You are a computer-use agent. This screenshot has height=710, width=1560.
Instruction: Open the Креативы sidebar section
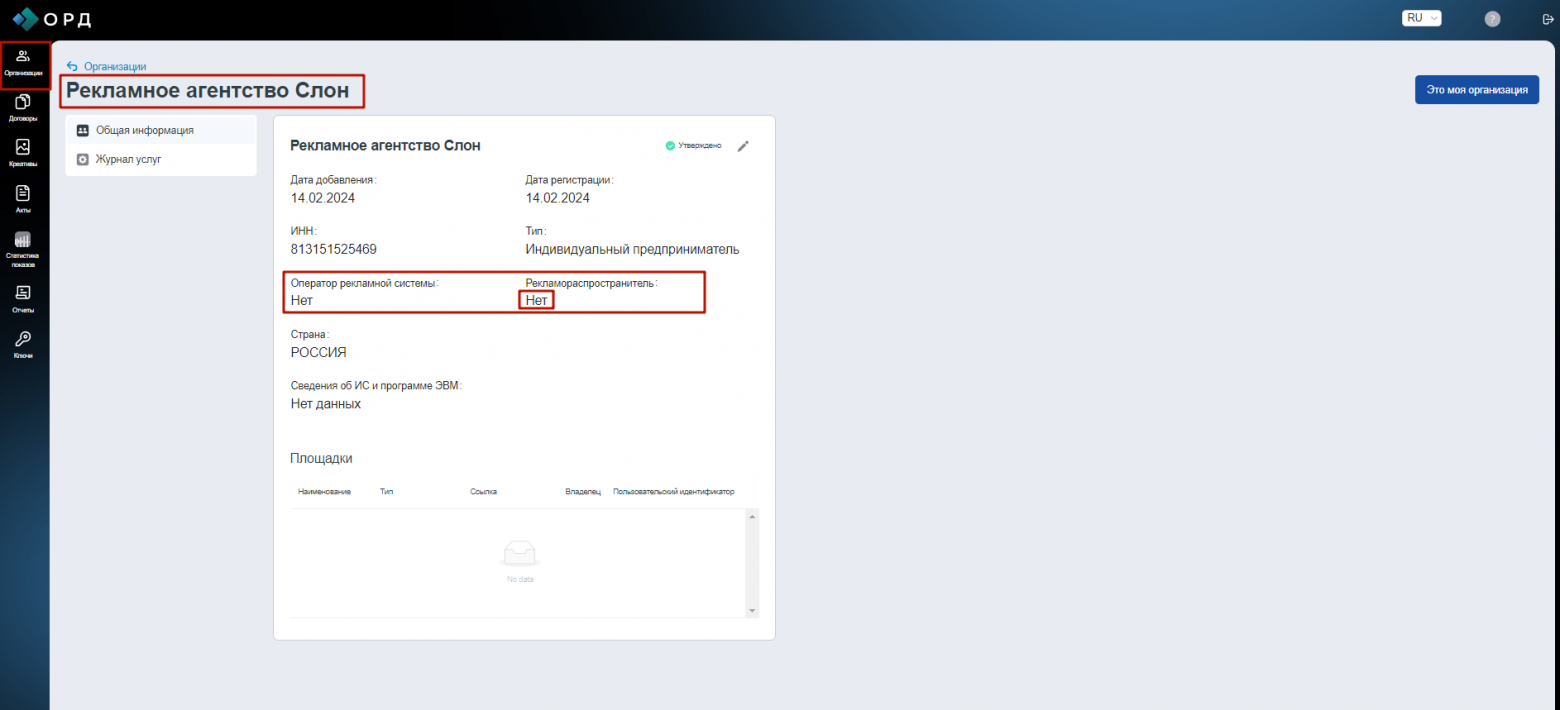(23, 154)
